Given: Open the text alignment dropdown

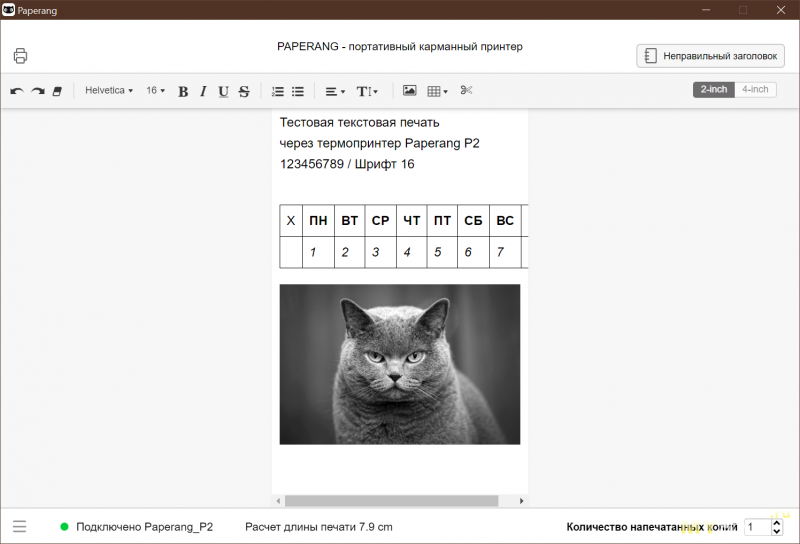Looking at the screenshot, I should point(335,91).
